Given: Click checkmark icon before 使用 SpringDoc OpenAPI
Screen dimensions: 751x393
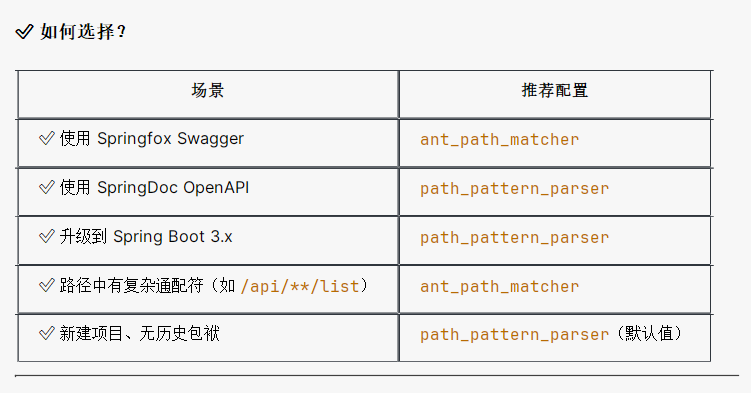Looking at the screenshot, I should tap(46, 187).
